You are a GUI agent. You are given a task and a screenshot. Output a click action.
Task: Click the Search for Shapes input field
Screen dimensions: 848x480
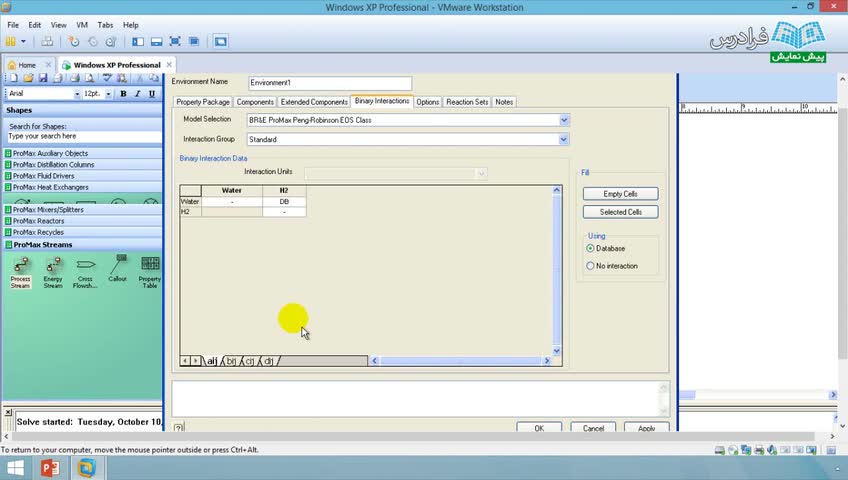pyautogui.click(x=84, y=136)
